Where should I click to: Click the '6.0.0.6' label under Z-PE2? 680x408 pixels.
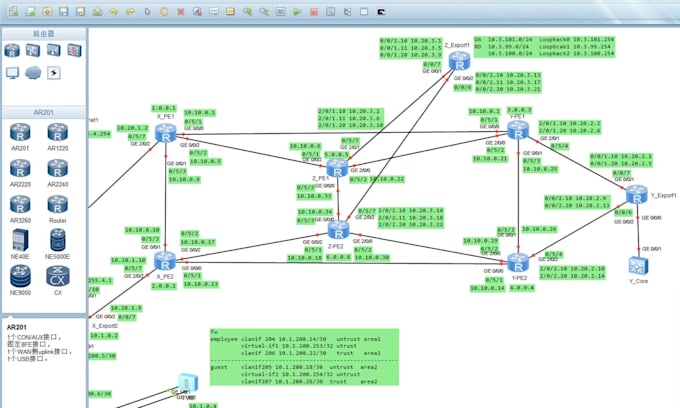coord(338,257)
